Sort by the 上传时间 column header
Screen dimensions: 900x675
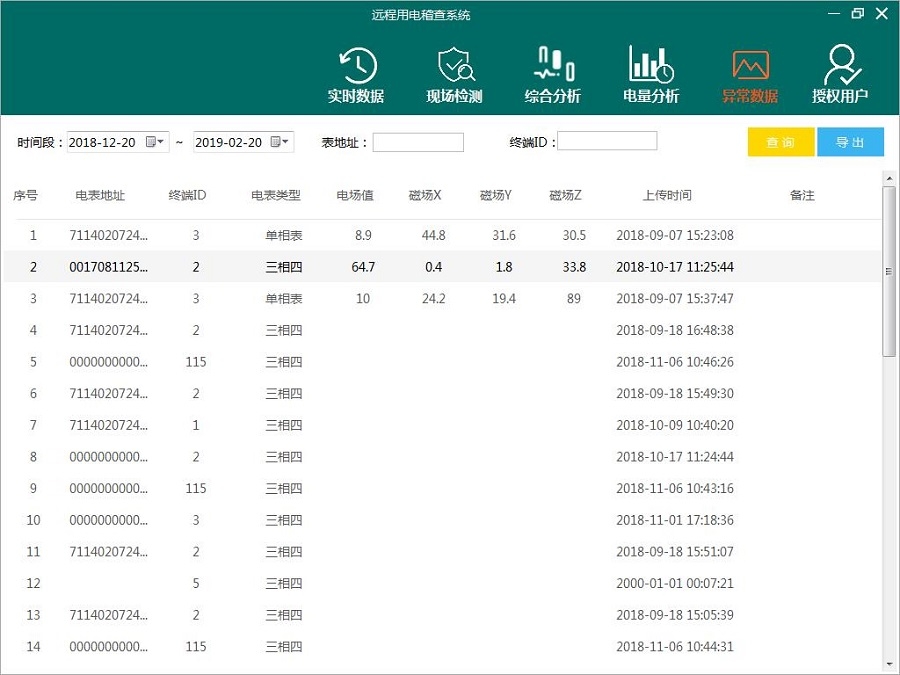(x=667, y=195)
